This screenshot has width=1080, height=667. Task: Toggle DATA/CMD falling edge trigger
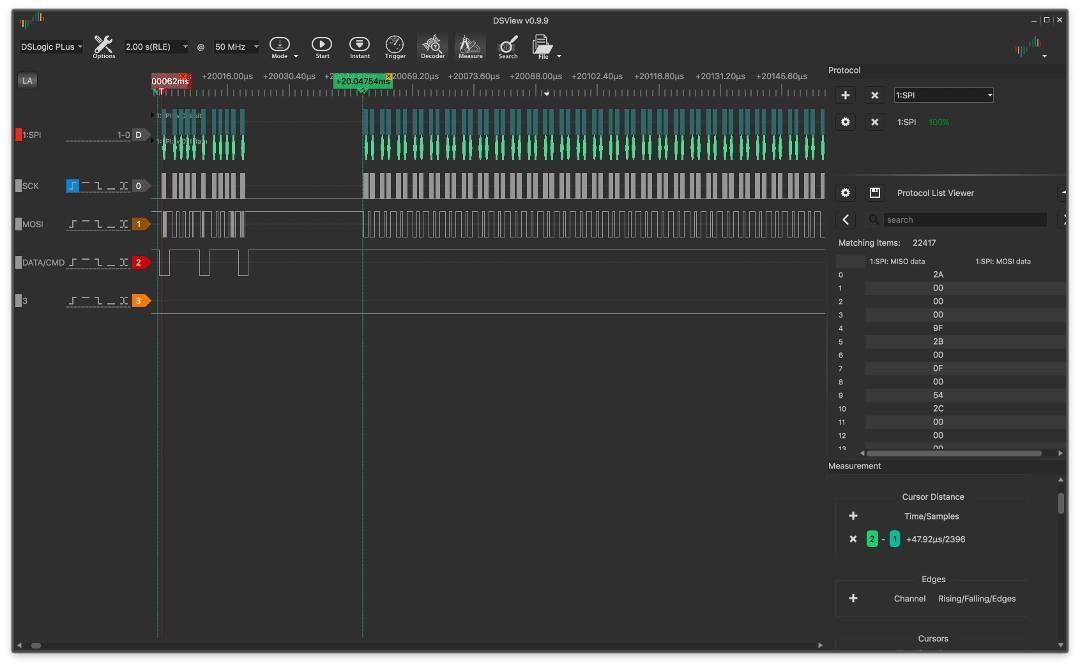pyautogui.click(x=98, y=263)
